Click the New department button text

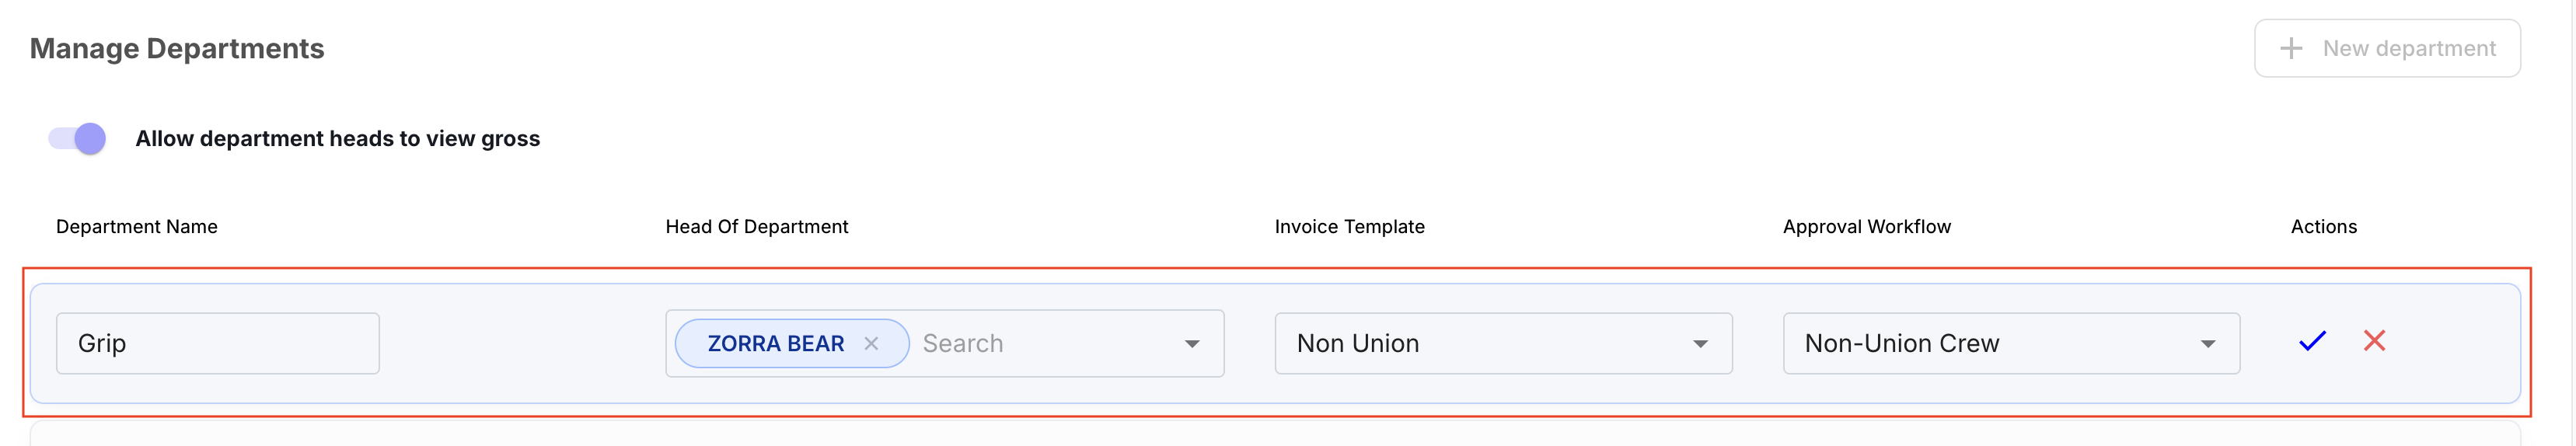(2409, 48)
